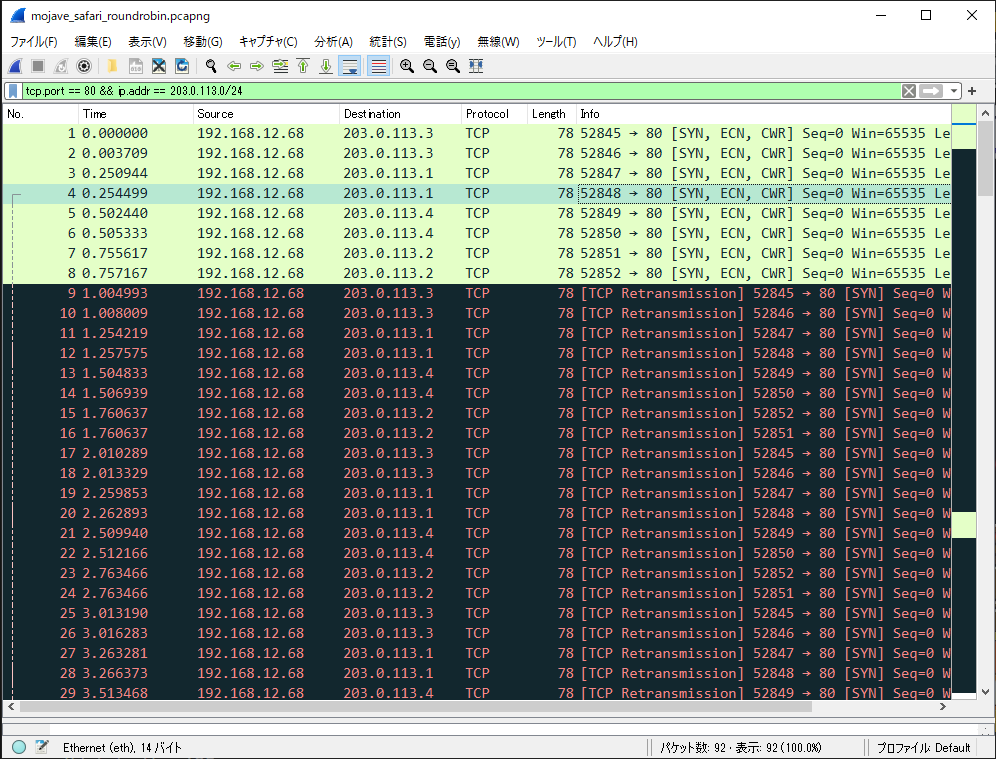Select packet 22 at time 2.512166
Image resolution: width=996 pixels, height=759 pixels.
click(476, 553)
